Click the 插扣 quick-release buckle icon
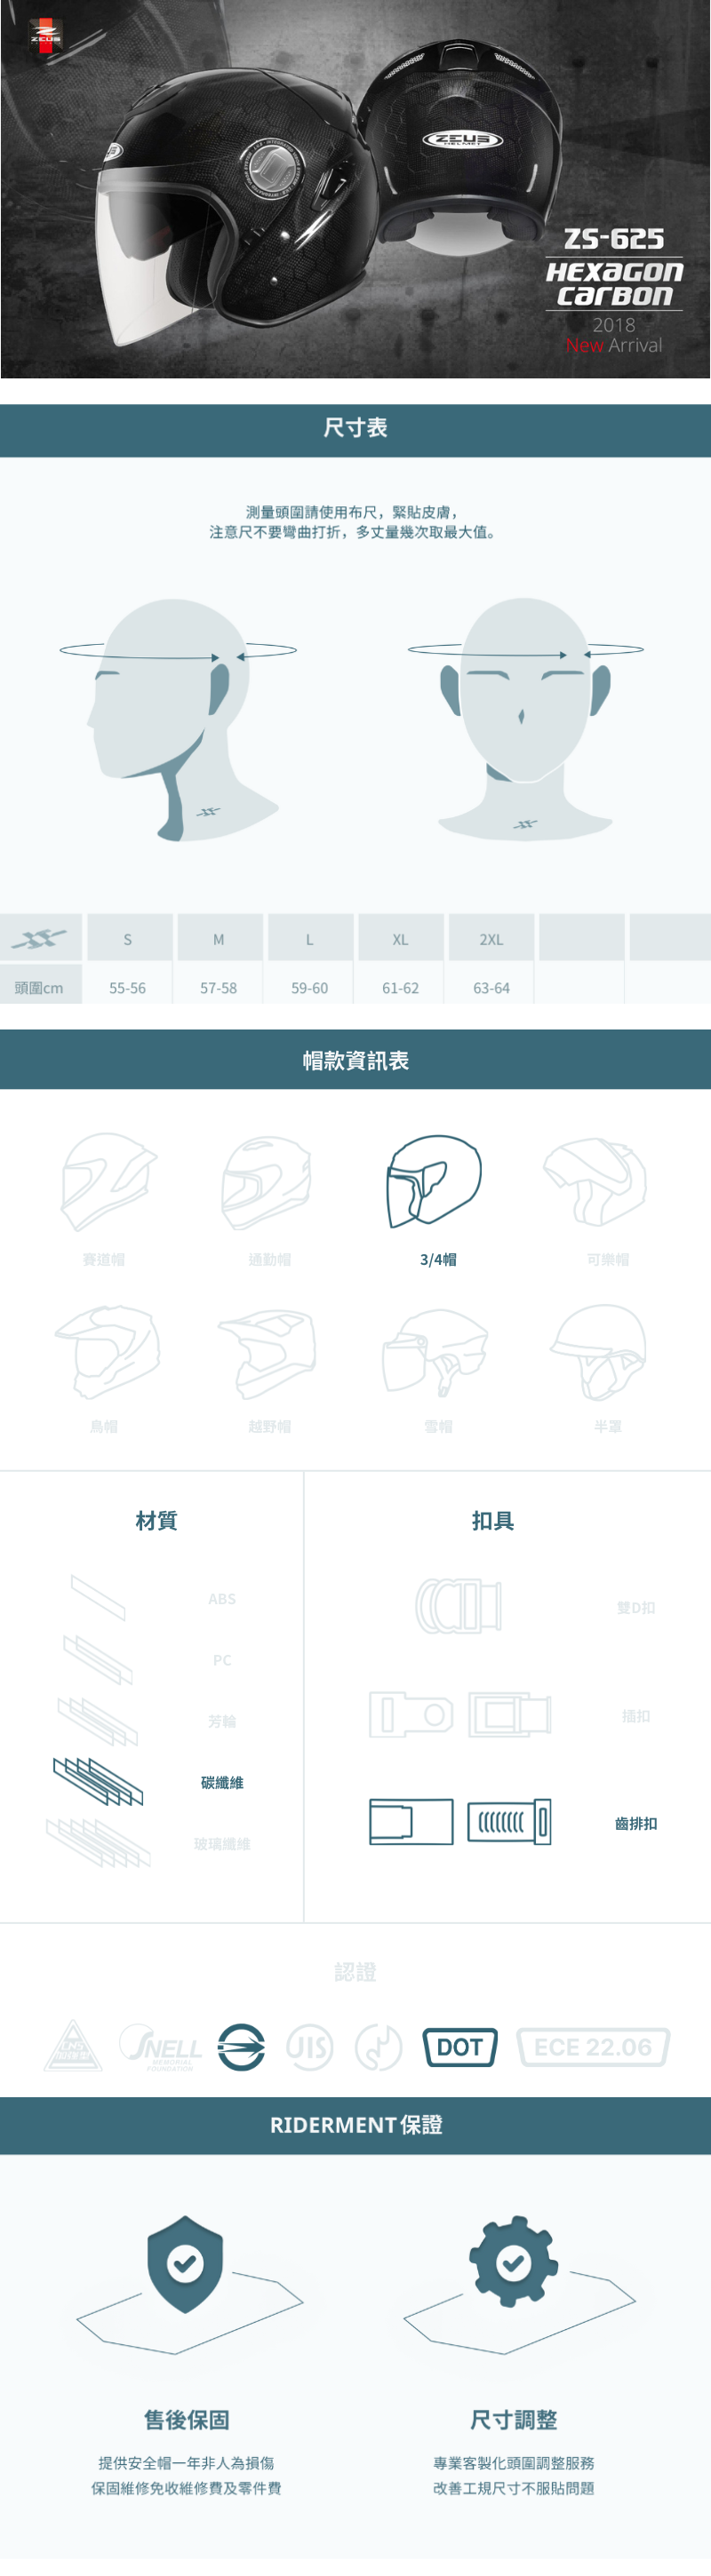711x2576 pixels. 460,1714
